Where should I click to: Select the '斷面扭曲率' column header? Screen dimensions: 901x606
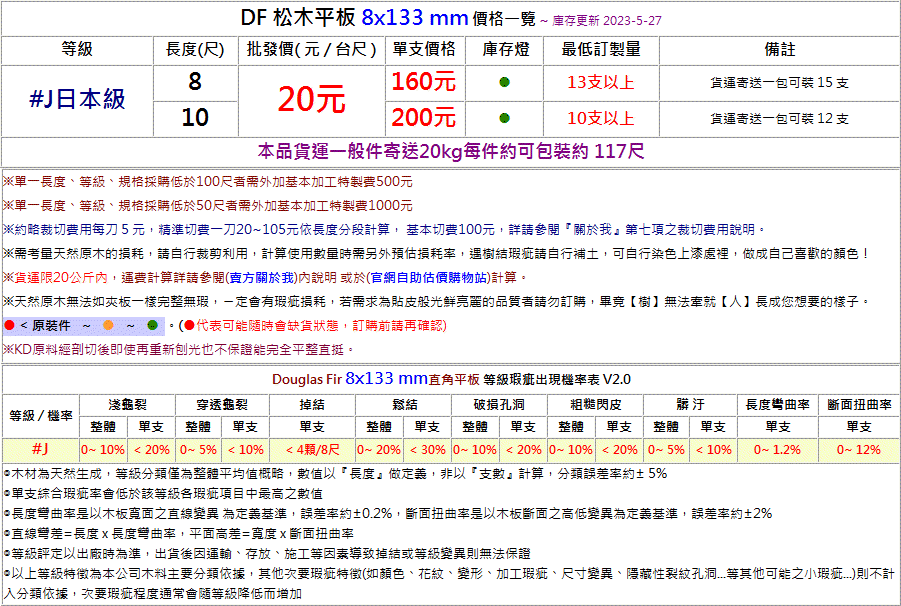[859, 405]
